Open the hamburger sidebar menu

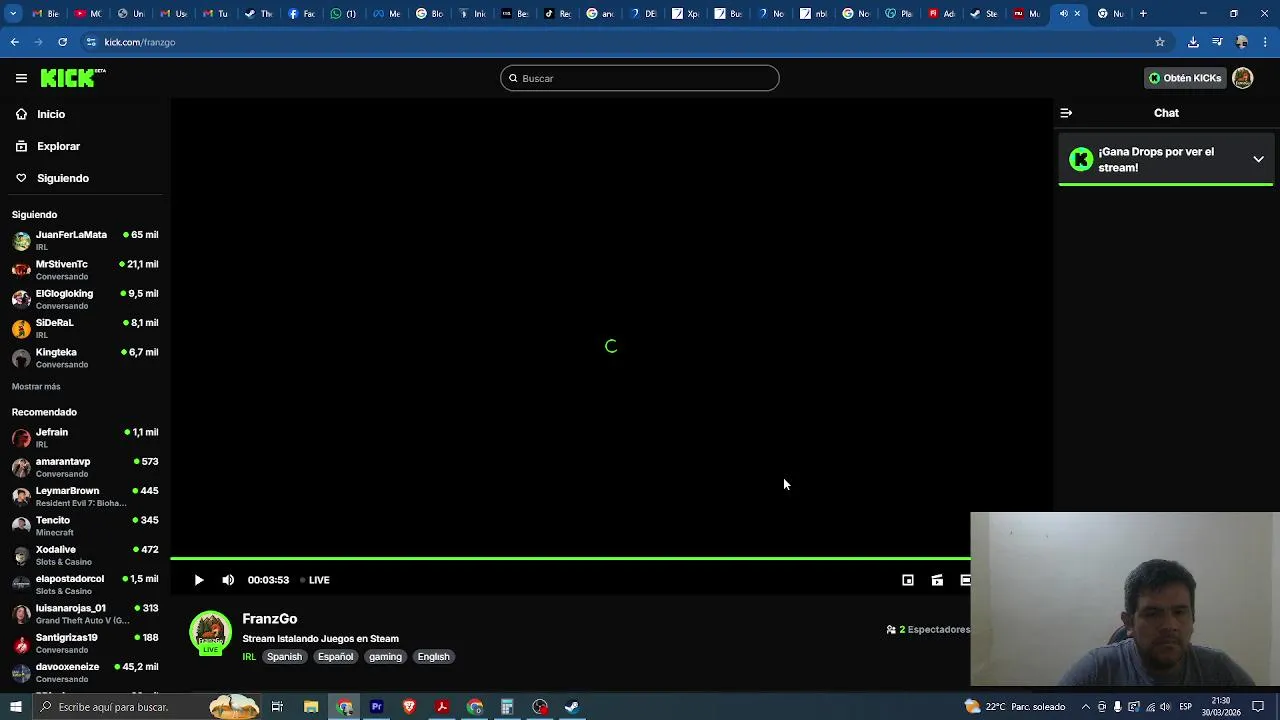tap(21, 78)
